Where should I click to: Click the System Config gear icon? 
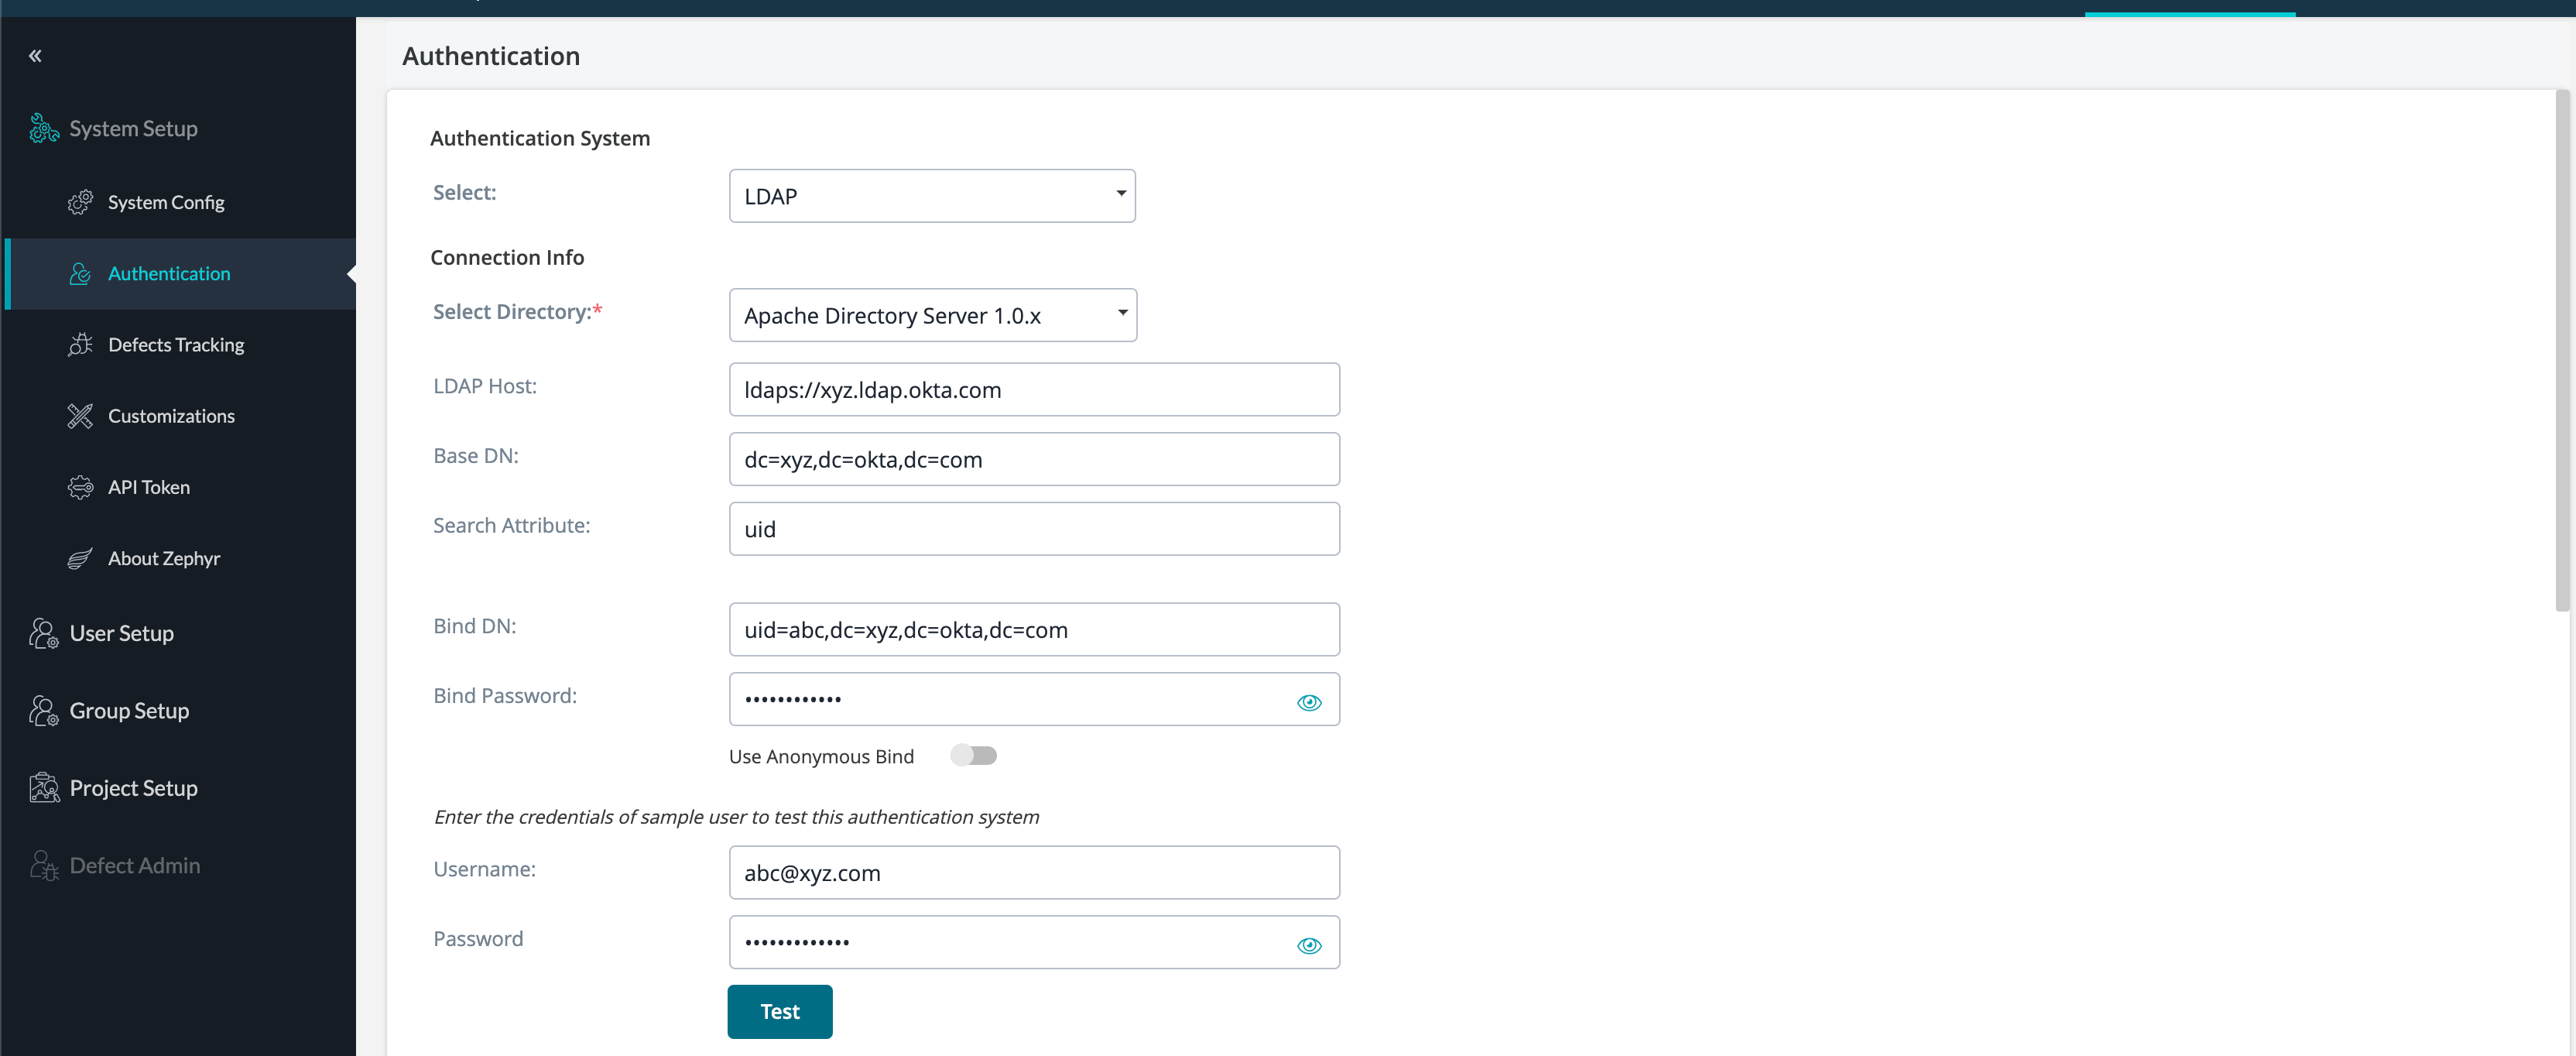[x=80, y=202]
